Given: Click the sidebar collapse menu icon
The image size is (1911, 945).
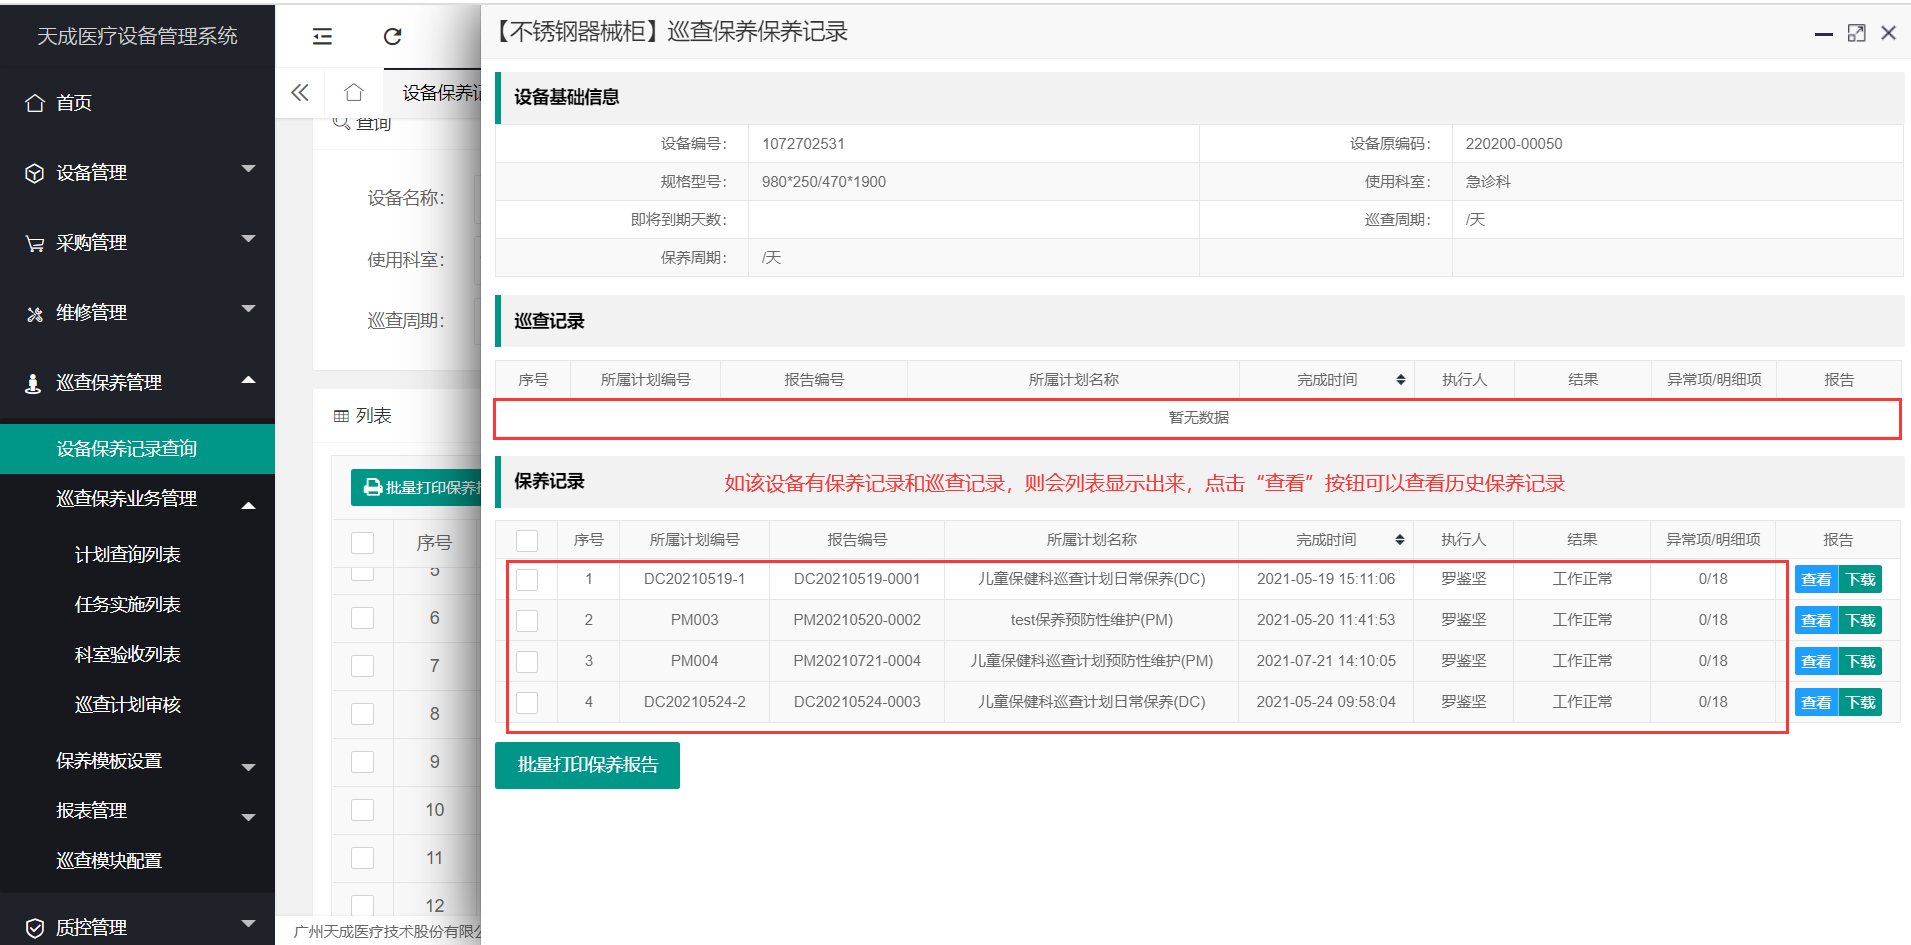Looking at the screenshot, I should (322, 37).
